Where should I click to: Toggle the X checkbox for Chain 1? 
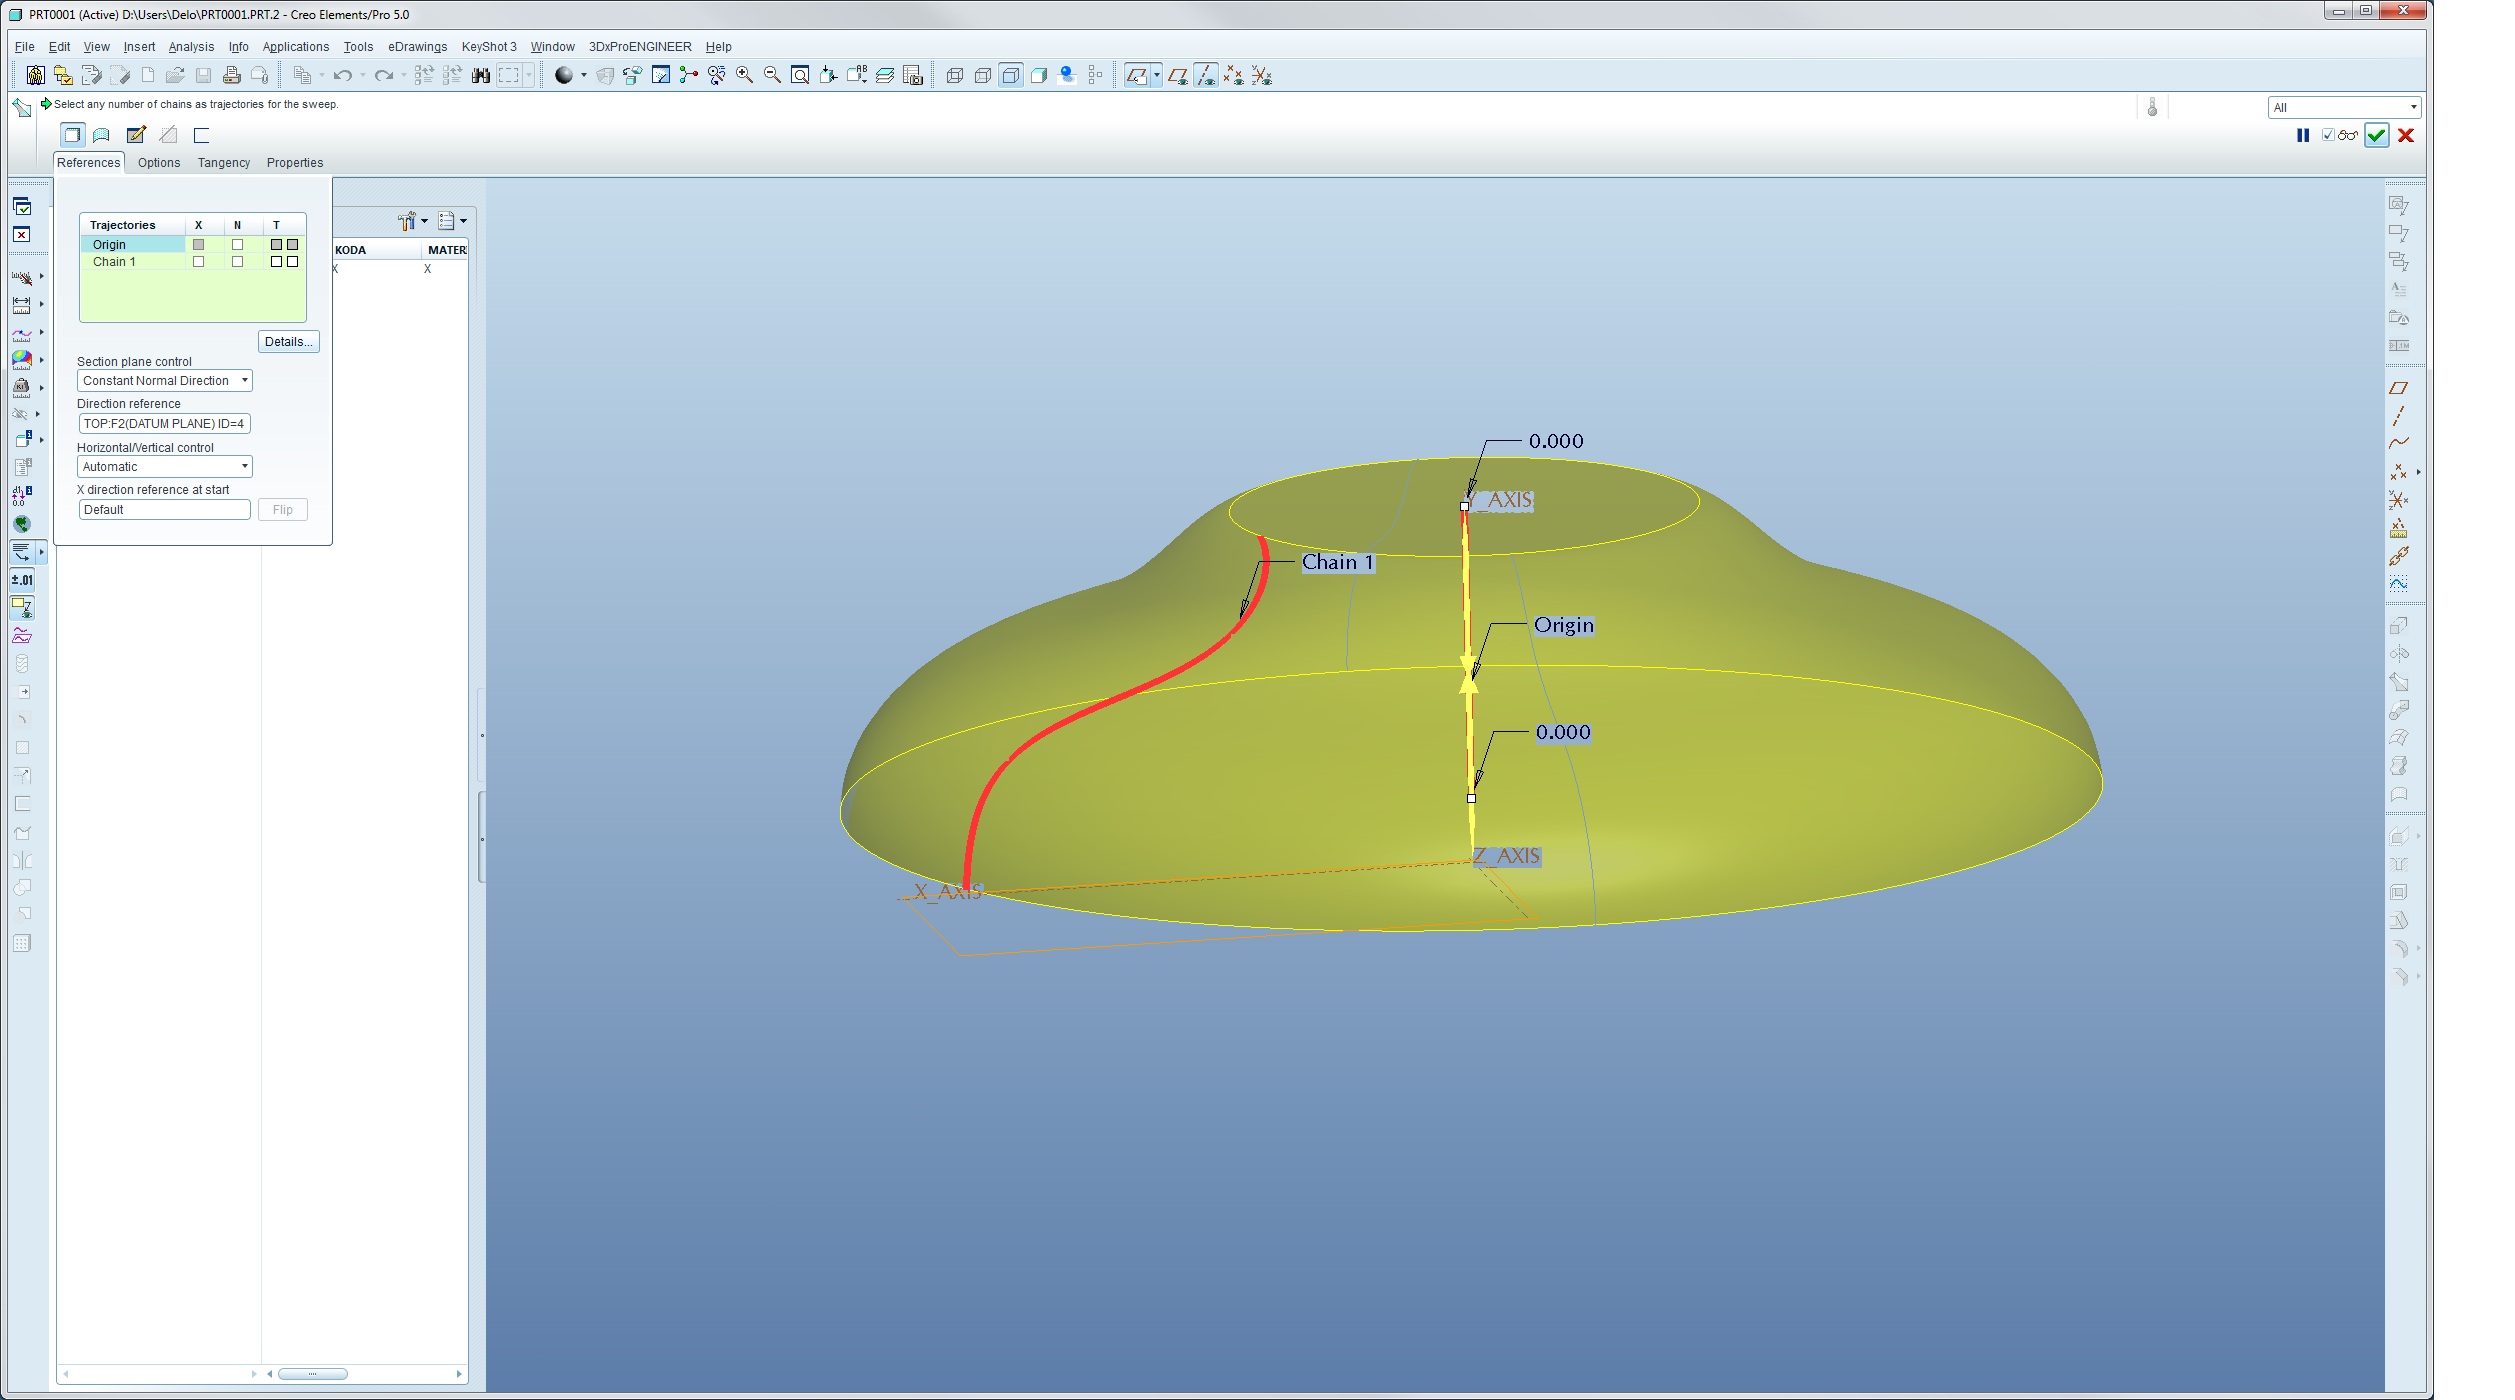[198, 262]
